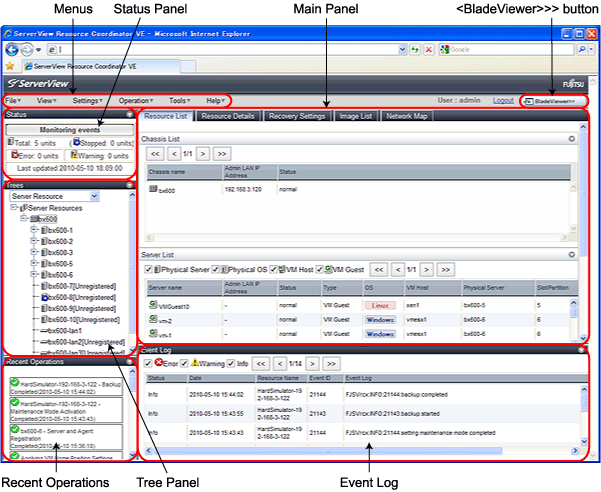The height and width of the screenshot is (492, 601).
Task: Collapse the Server Resources root node
Action: pyautogui.click(x=13, y=208)
